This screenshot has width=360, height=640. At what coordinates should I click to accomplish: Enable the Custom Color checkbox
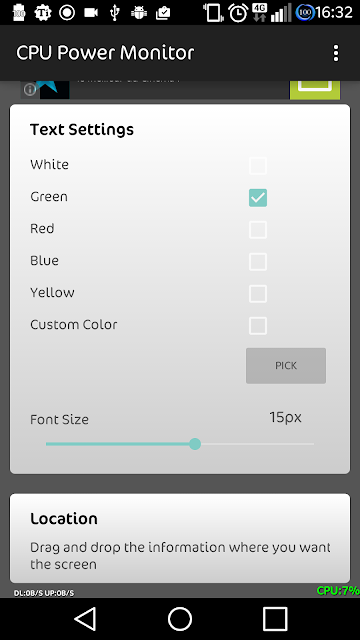pos(258,326)
